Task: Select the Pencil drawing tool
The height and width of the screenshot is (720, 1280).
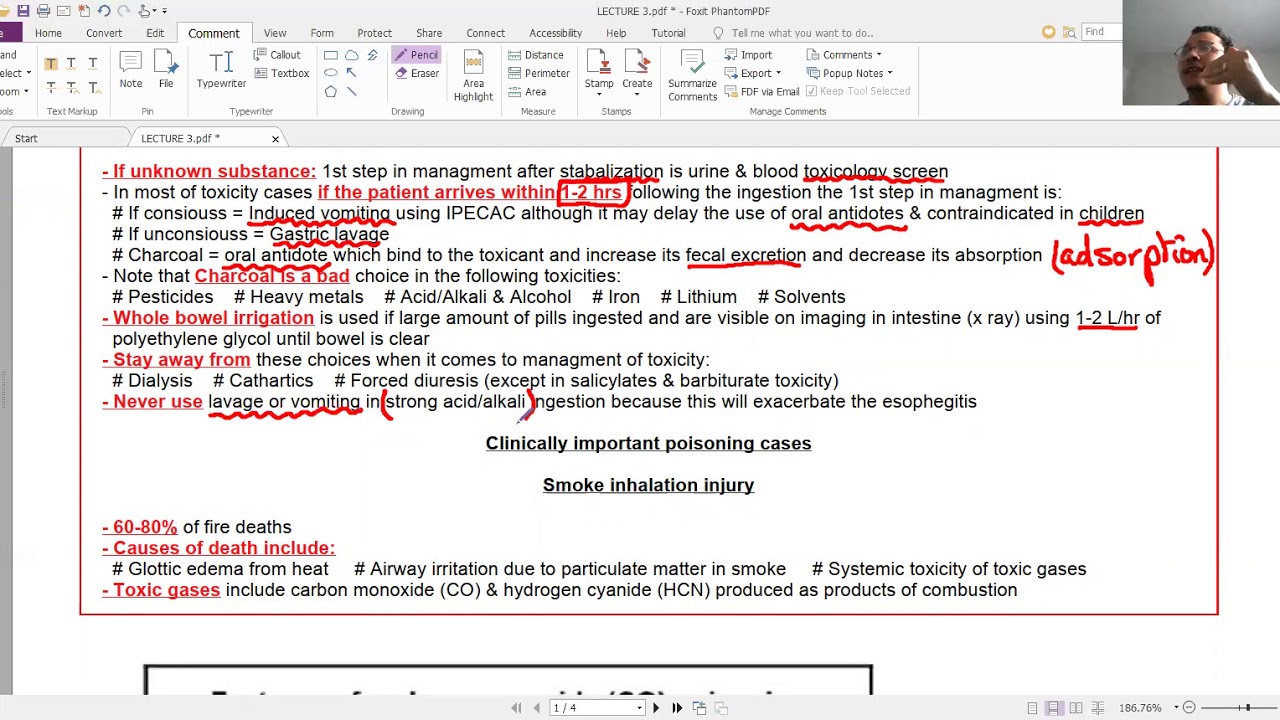Action: 415,55
